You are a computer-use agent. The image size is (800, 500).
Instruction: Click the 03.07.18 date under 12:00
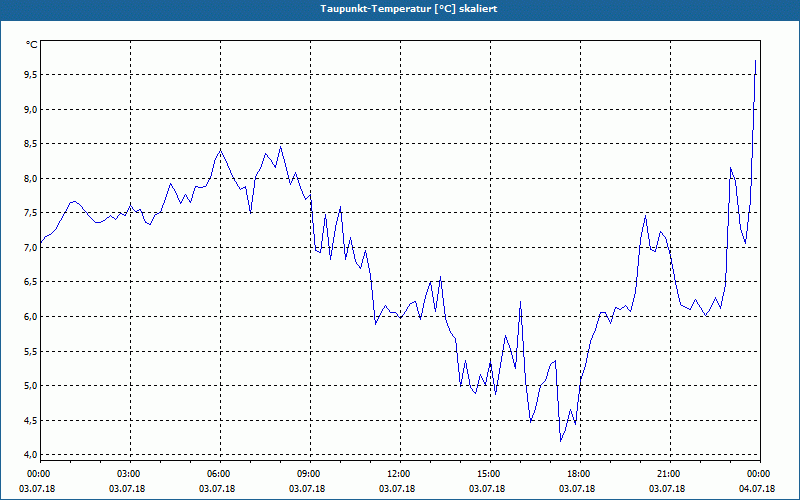pyautogui.click(x=397, y=489)
